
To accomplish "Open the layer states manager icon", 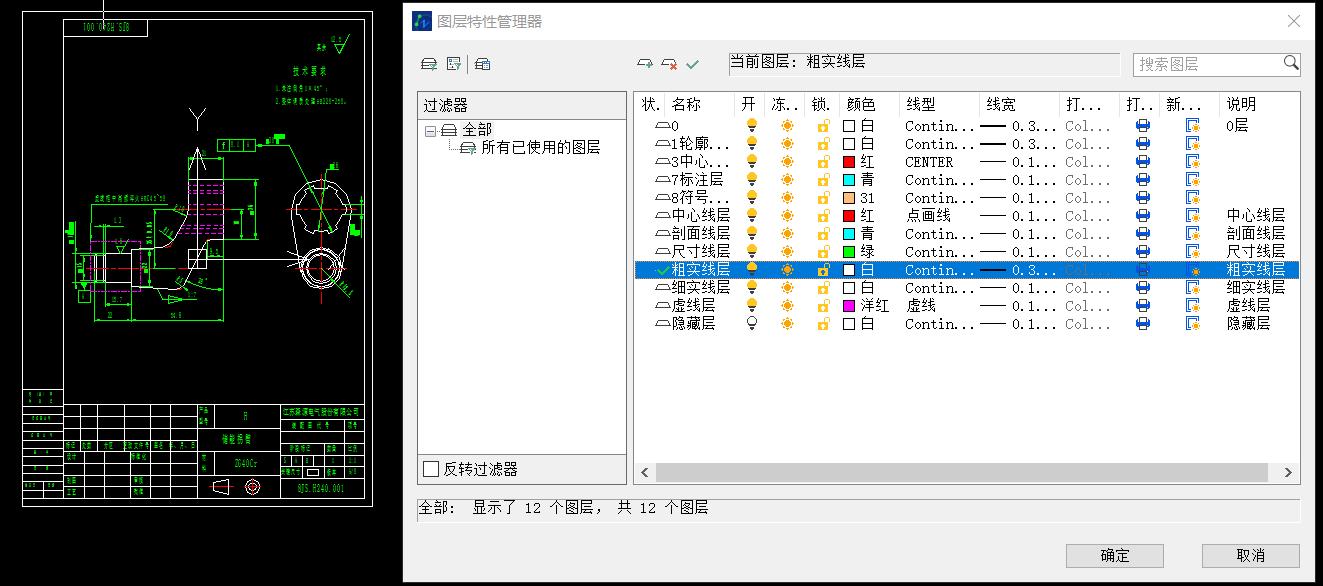I will pyautogui.click(x=483, y=63).
